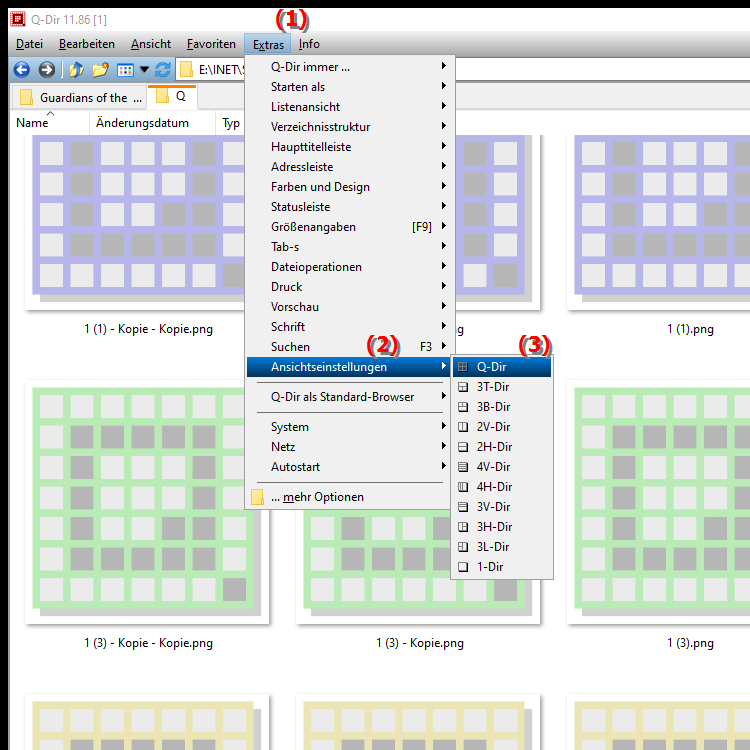This screenshot has height=750, width=750.
Task: Click the 3T-Dir layout icon
Action: point(463,387)
